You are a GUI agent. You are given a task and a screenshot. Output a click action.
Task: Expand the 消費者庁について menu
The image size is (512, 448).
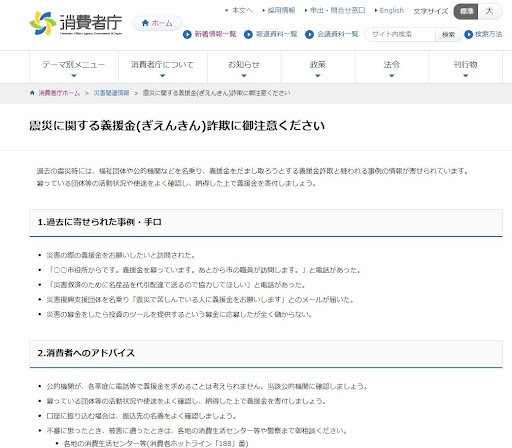[x=163, y=67]
